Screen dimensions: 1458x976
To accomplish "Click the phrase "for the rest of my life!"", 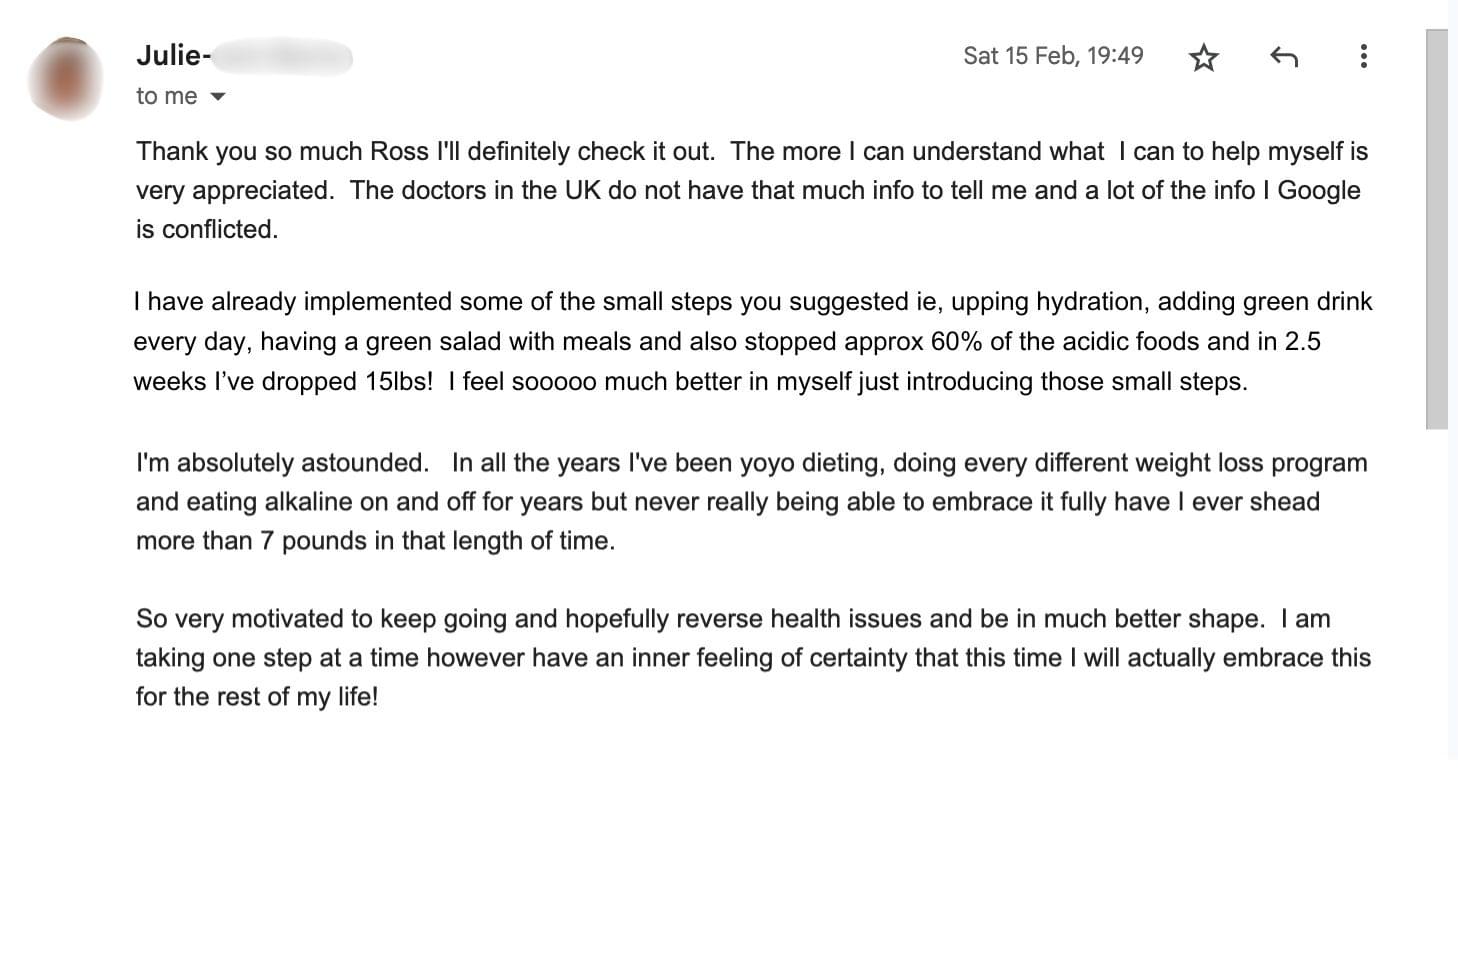I will point(257,697).
